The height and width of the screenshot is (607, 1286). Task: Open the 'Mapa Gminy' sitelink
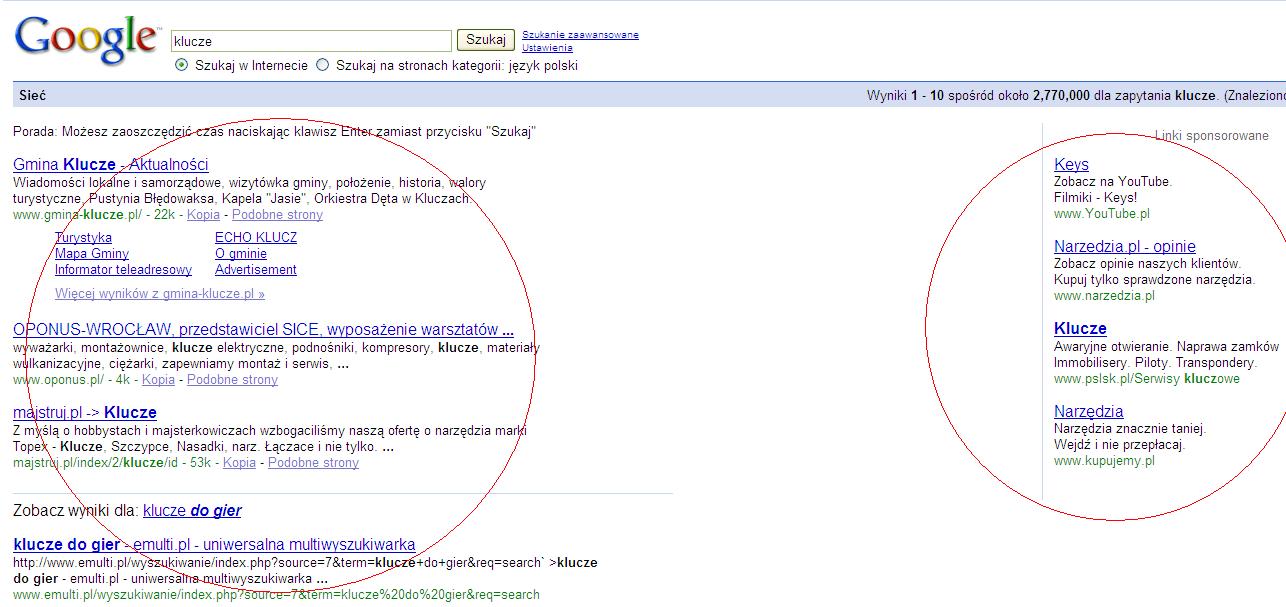(x=92, y=254)
